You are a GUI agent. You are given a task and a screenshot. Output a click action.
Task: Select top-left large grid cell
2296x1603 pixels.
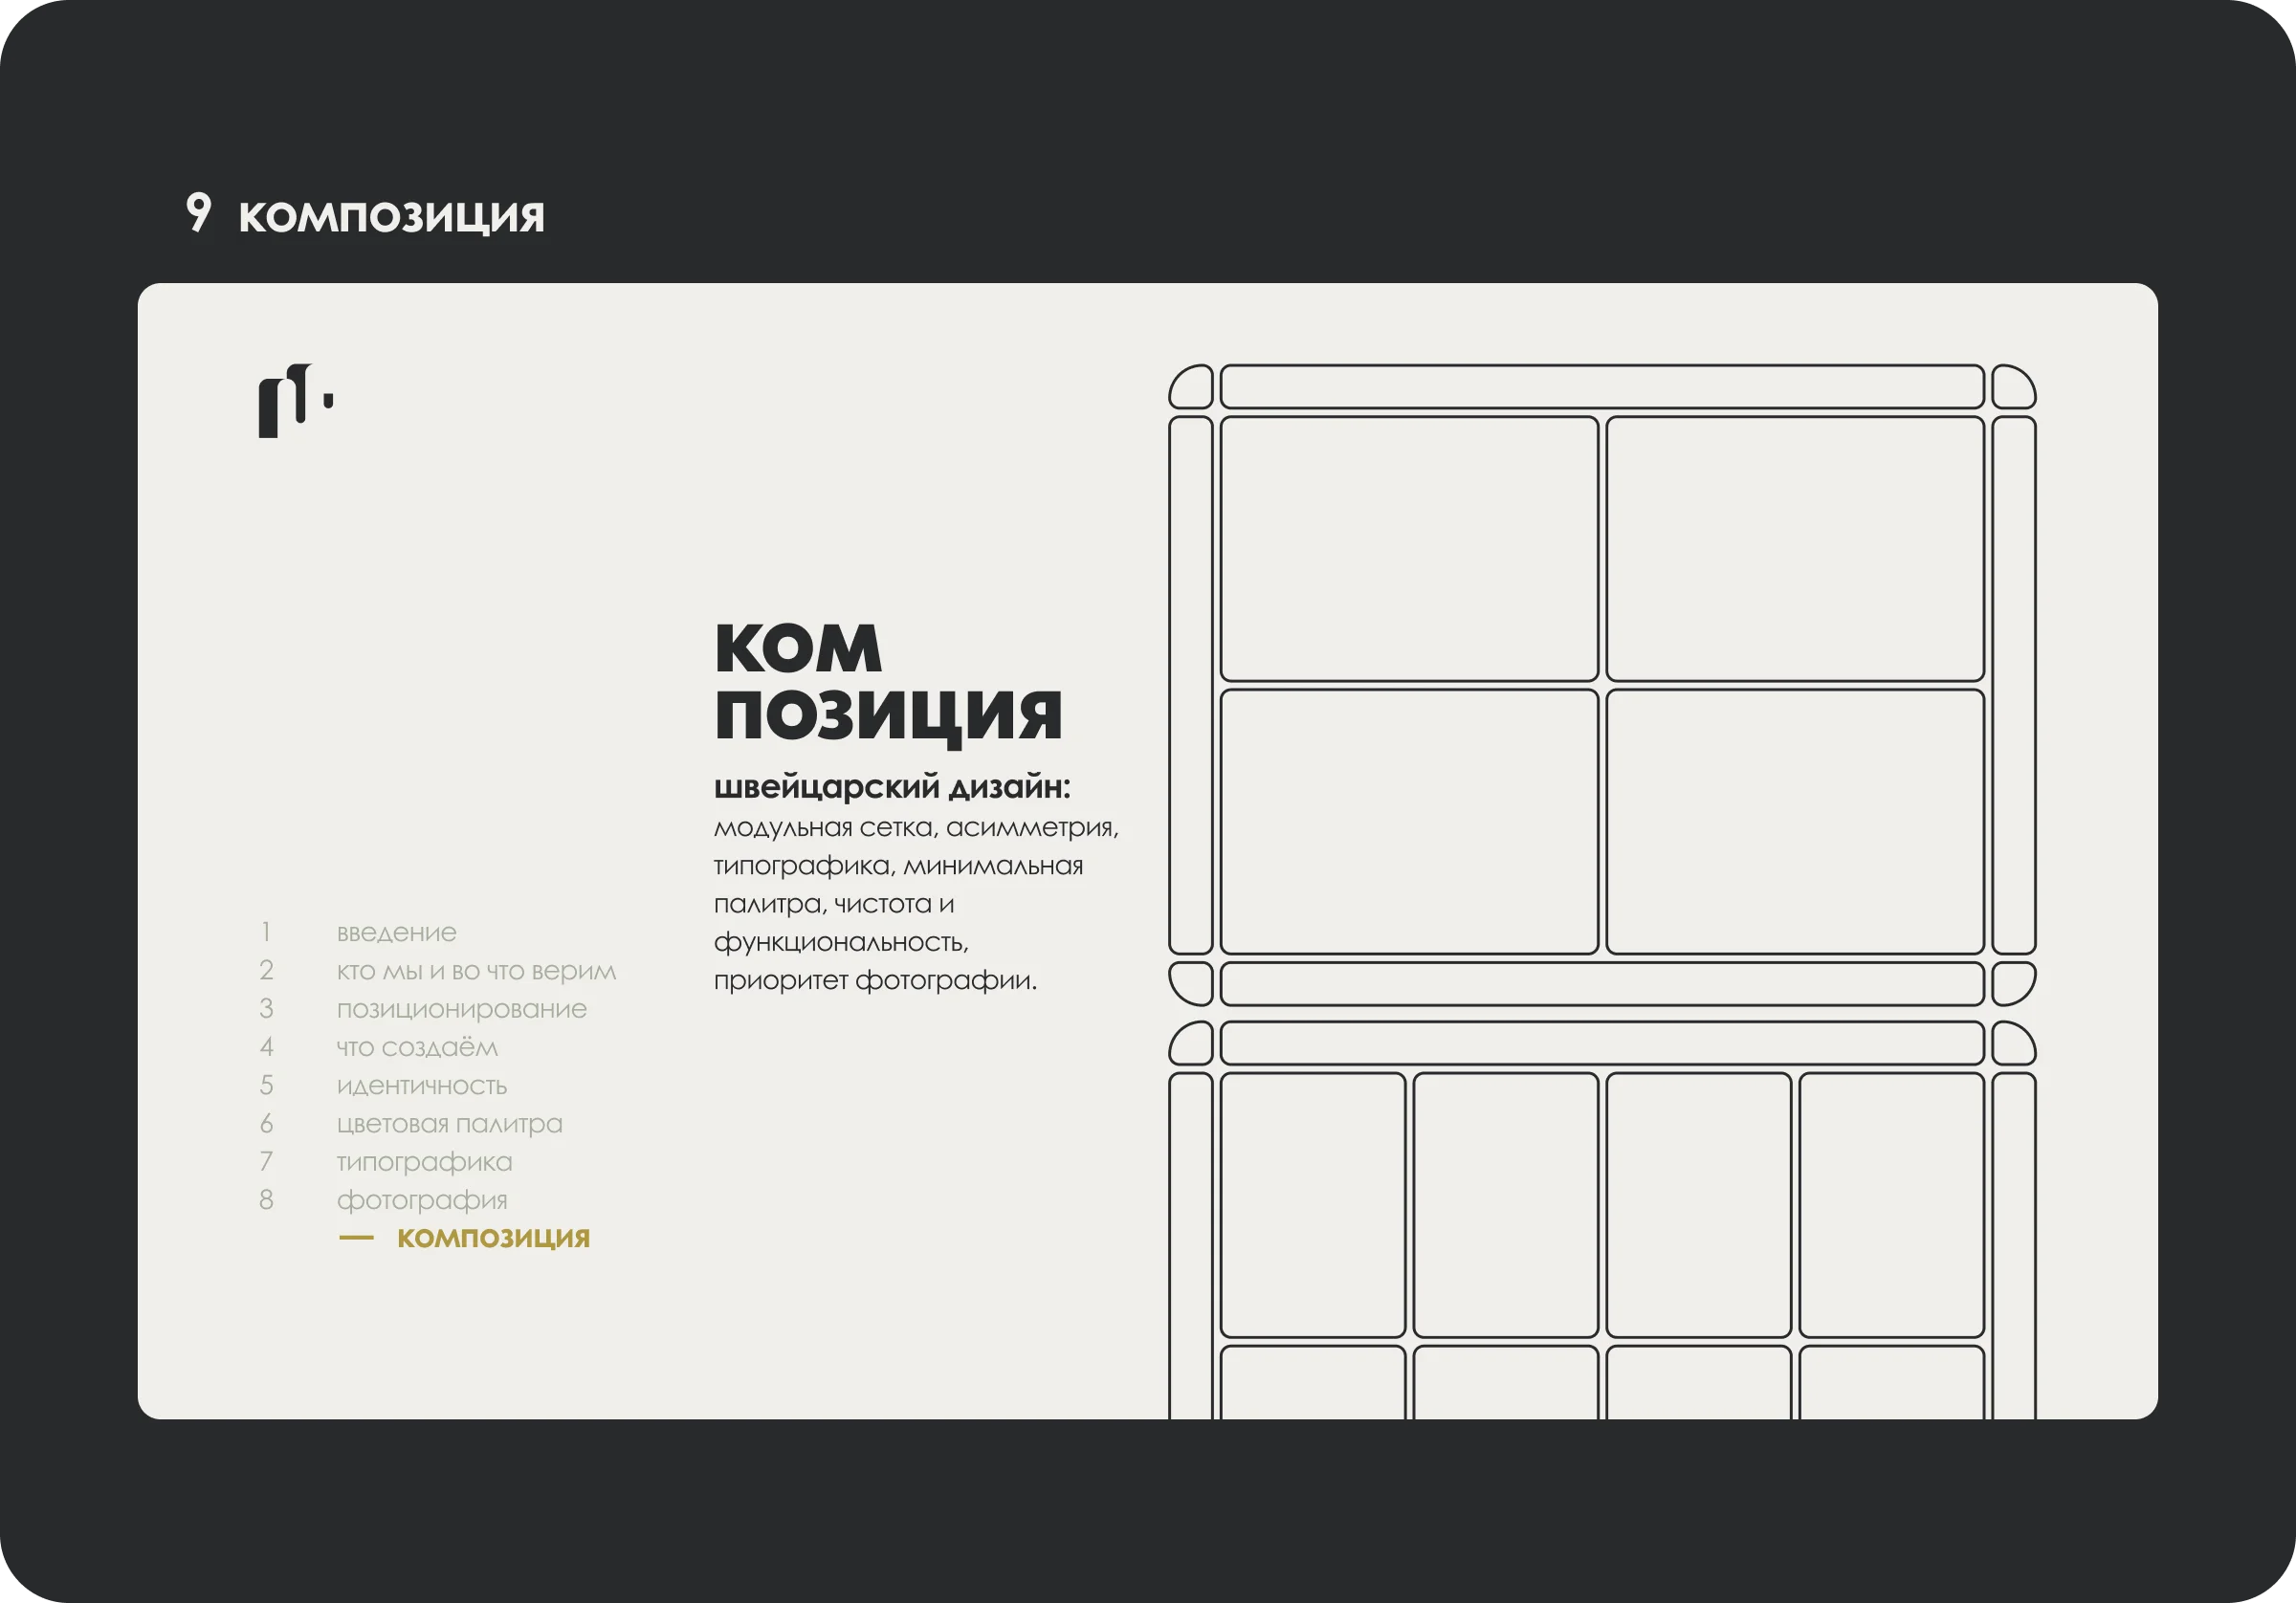1408,548
